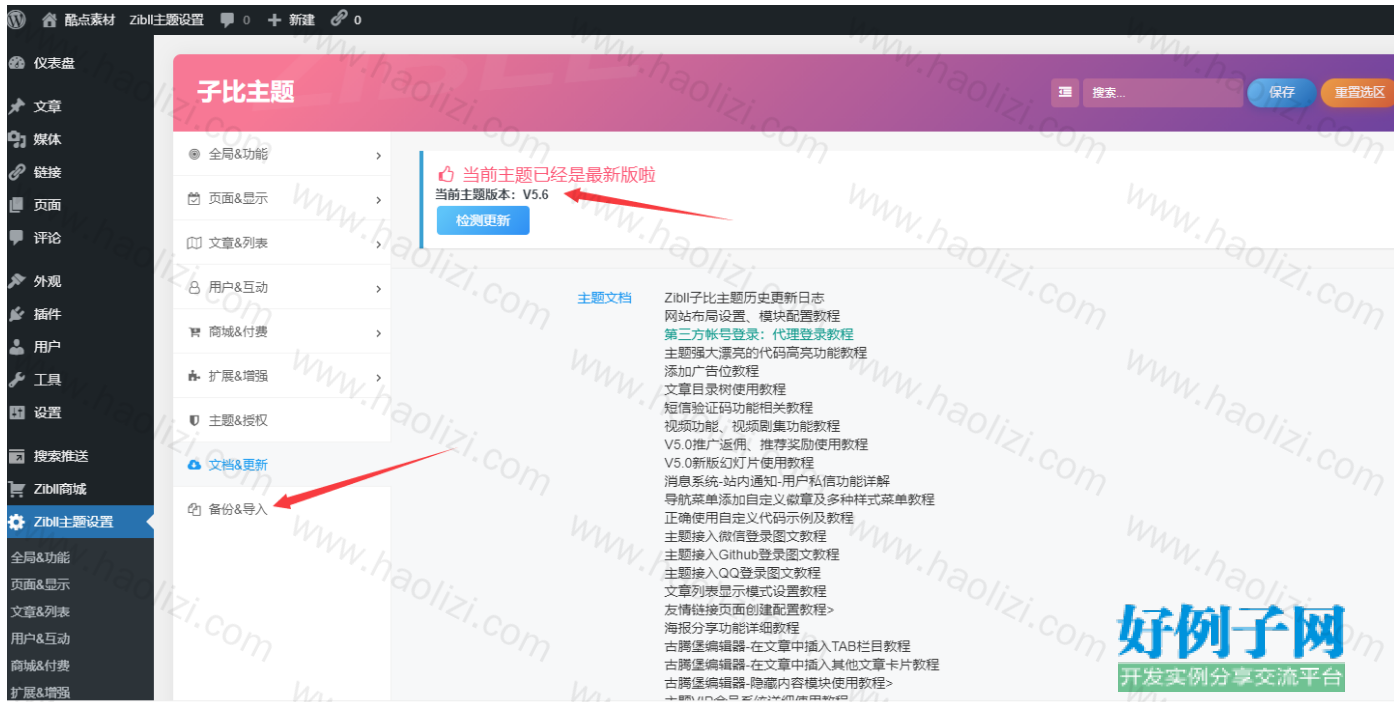Open 主题接入QQ登录图文教程 link
Viewport: 1394px width, 702px height.
pos(742,573)
